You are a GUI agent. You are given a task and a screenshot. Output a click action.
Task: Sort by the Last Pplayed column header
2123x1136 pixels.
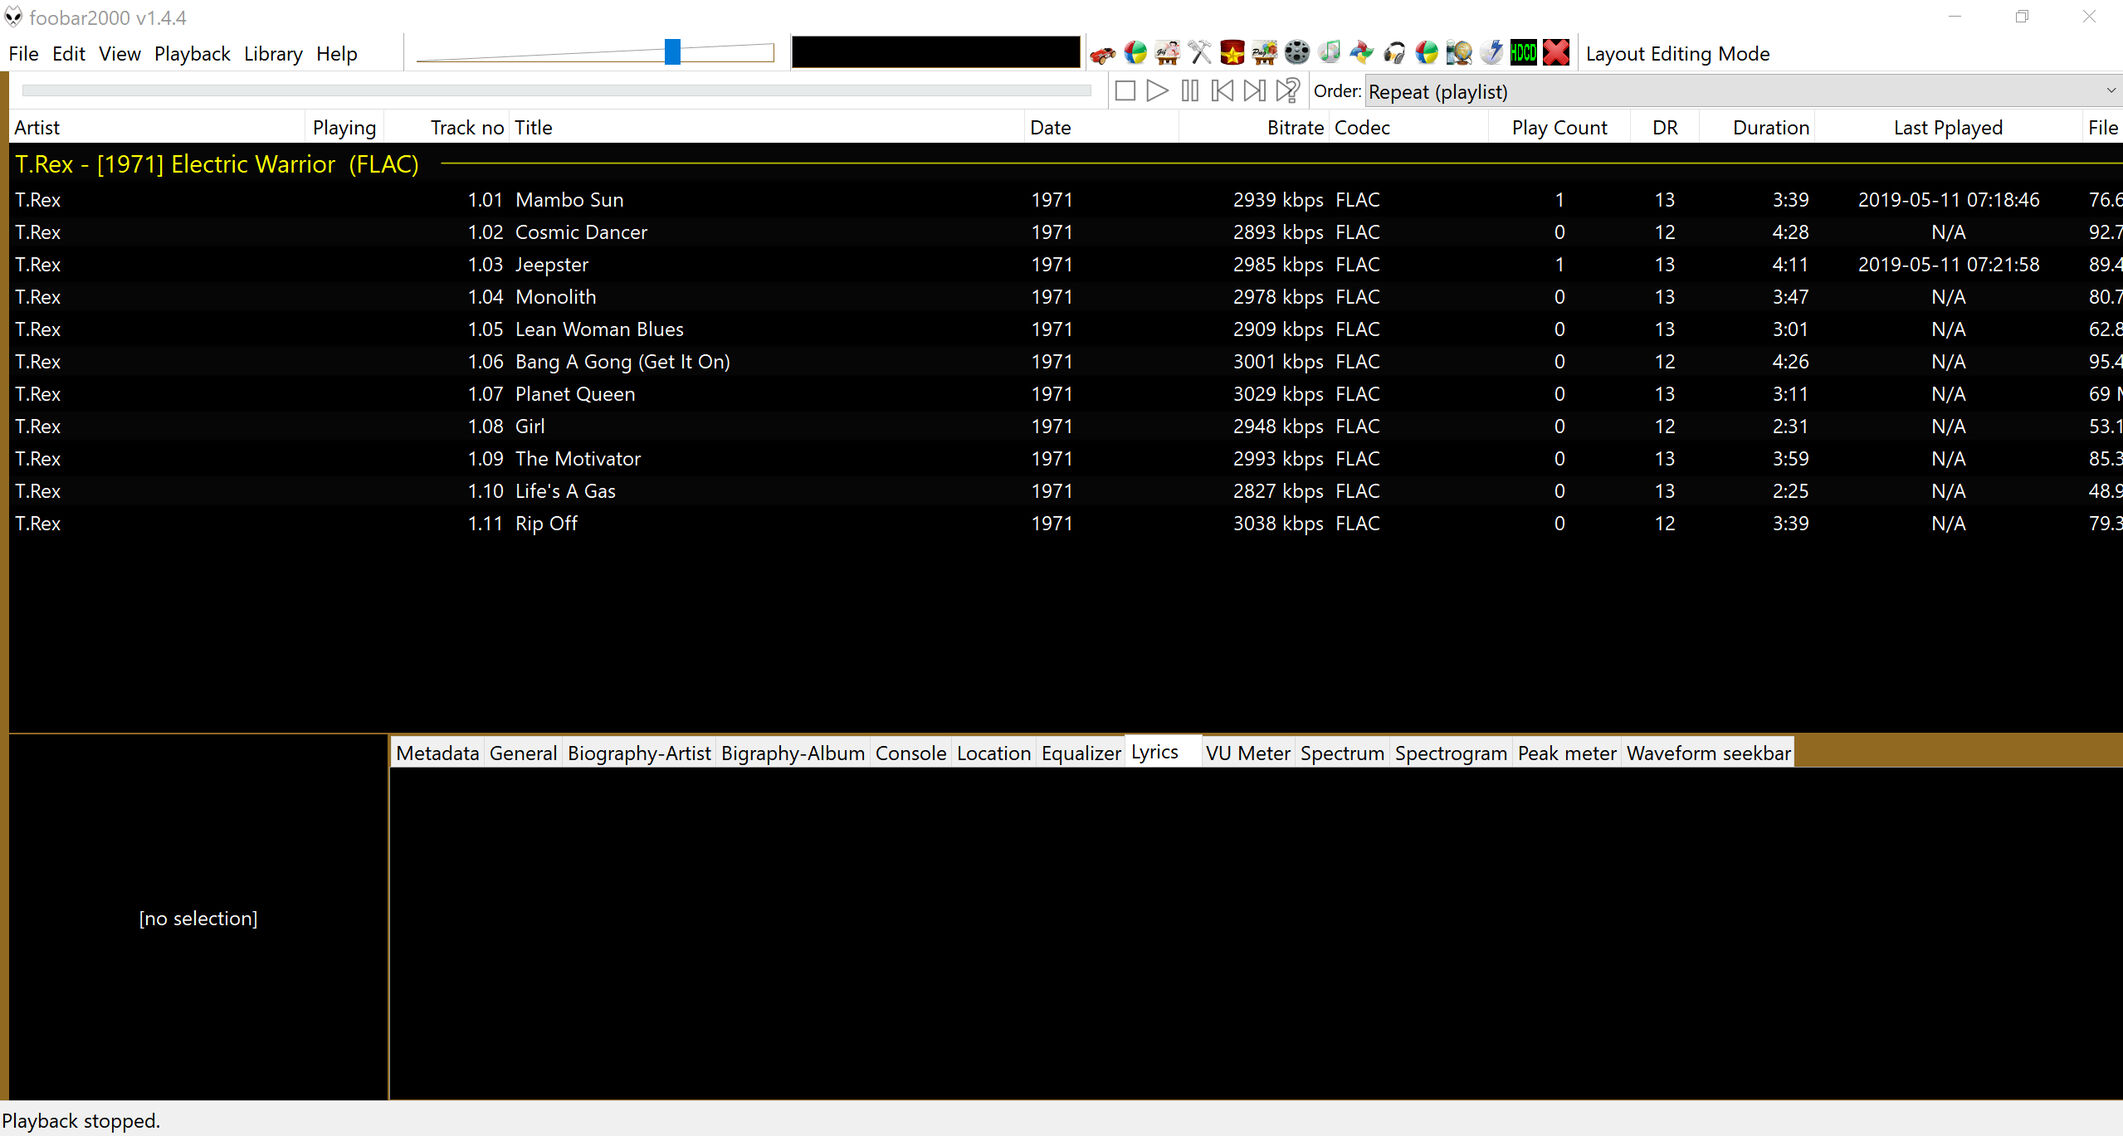(x=1948, y=127)
